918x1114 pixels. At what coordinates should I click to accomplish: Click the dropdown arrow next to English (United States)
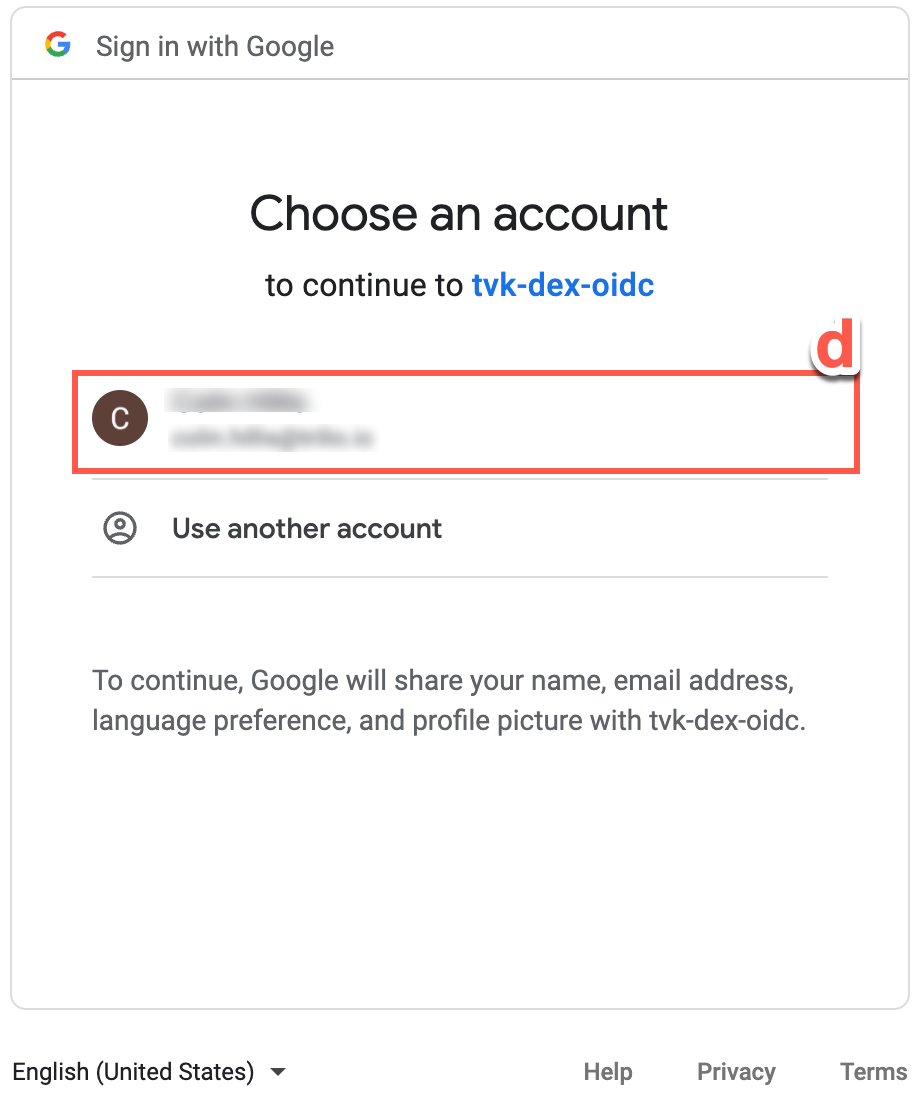[278, 1072]
